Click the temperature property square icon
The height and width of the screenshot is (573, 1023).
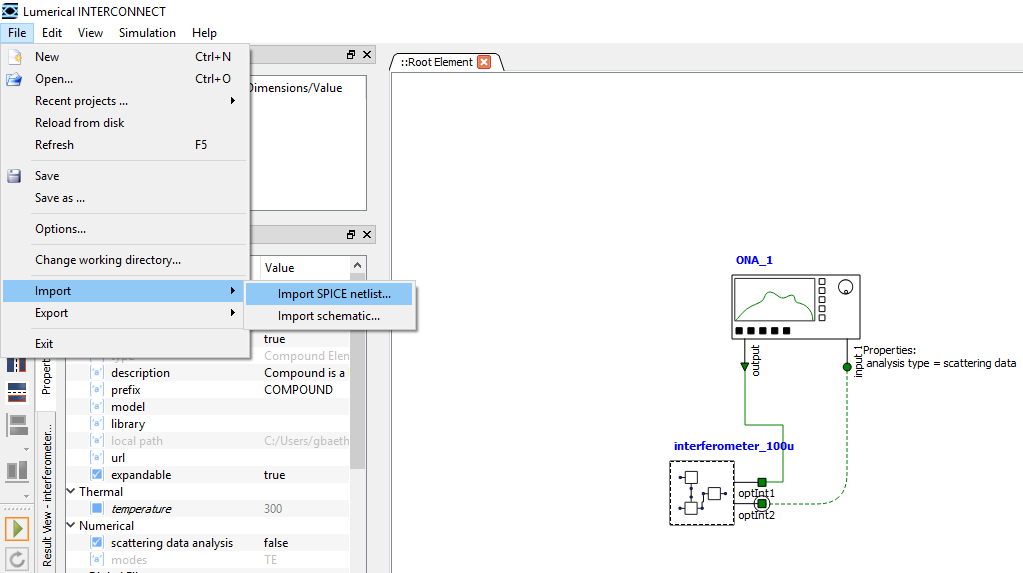[97, 508]
